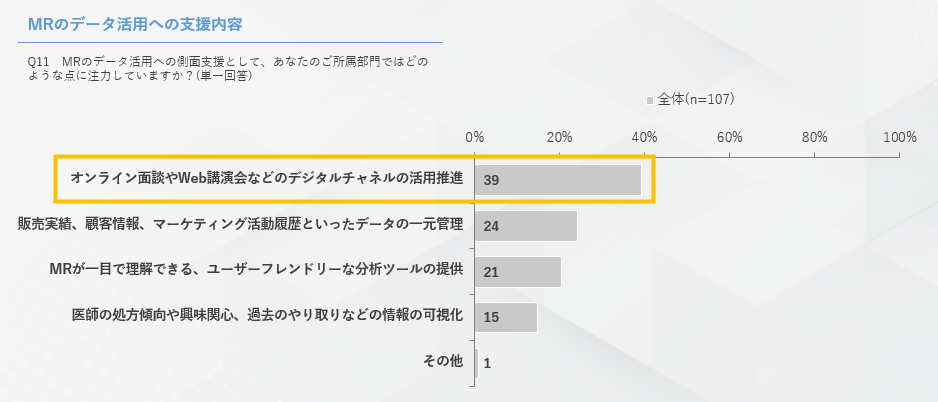This screenshot has width=938, height=402.
Task: Click the 39% bar for オンライン面談
Action: 558,180
